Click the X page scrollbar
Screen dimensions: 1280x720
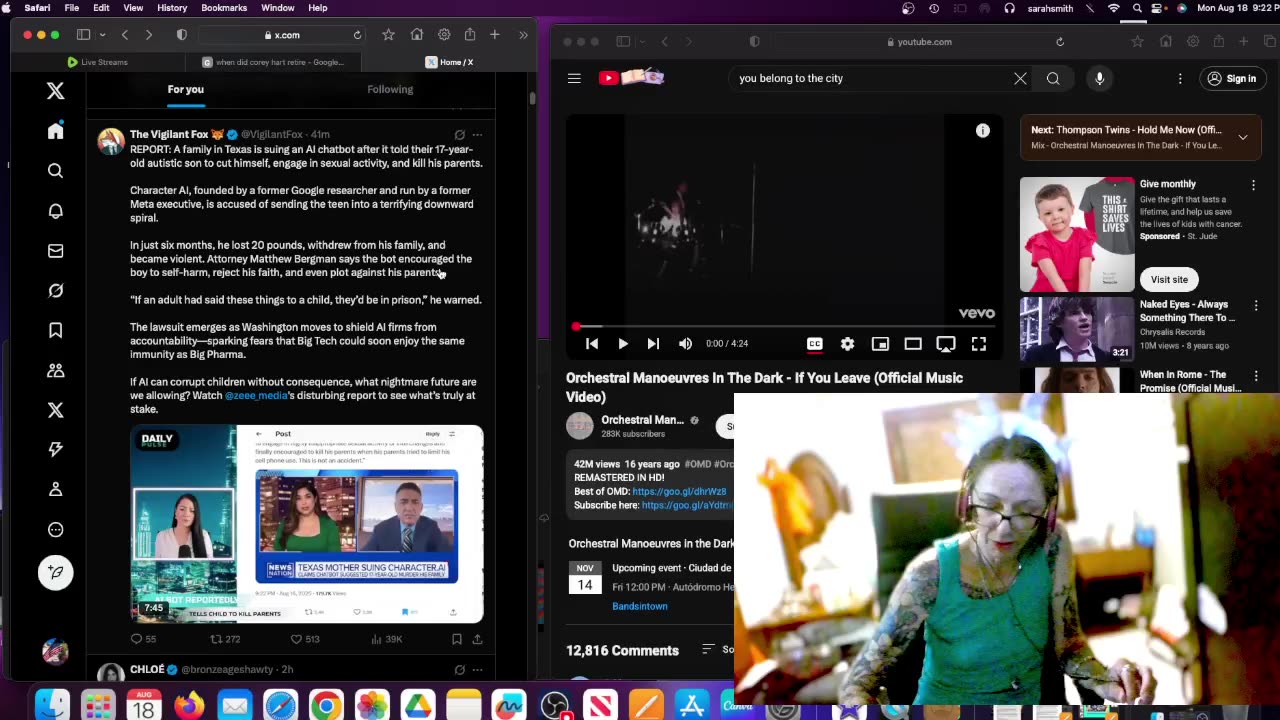tap(532, 100)
